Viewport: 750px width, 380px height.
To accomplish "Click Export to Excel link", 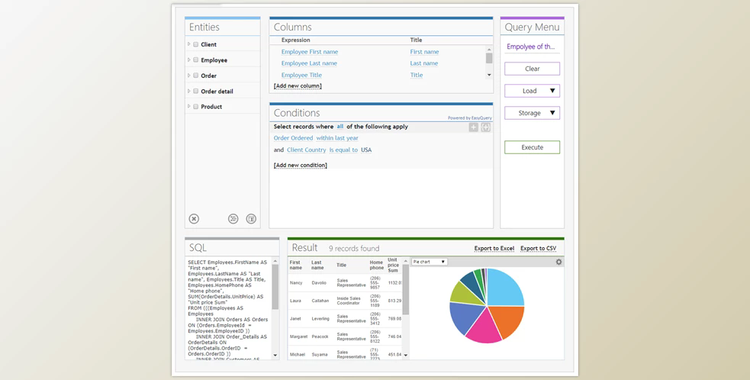I will point(494,248).
